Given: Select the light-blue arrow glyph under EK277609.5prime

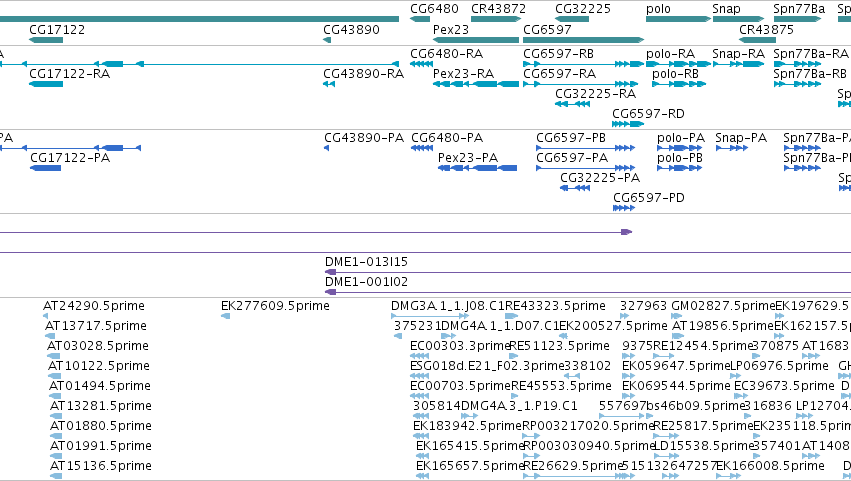Looking at the screenshot, I should pos(225,316).
